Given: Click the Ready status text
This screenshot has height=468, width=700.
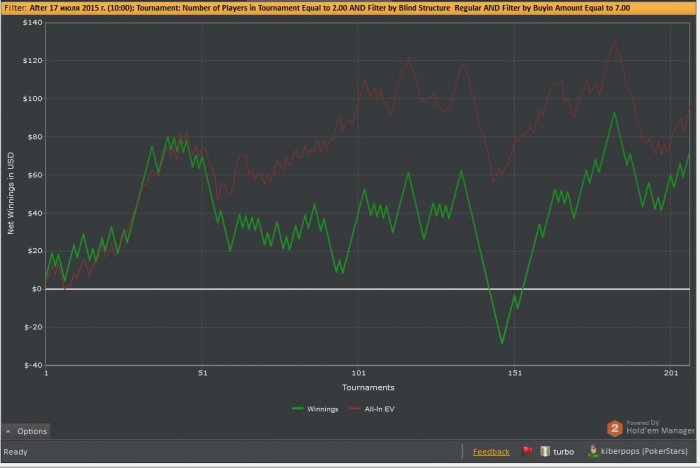Looking at the screenshot, I should 16,452.
